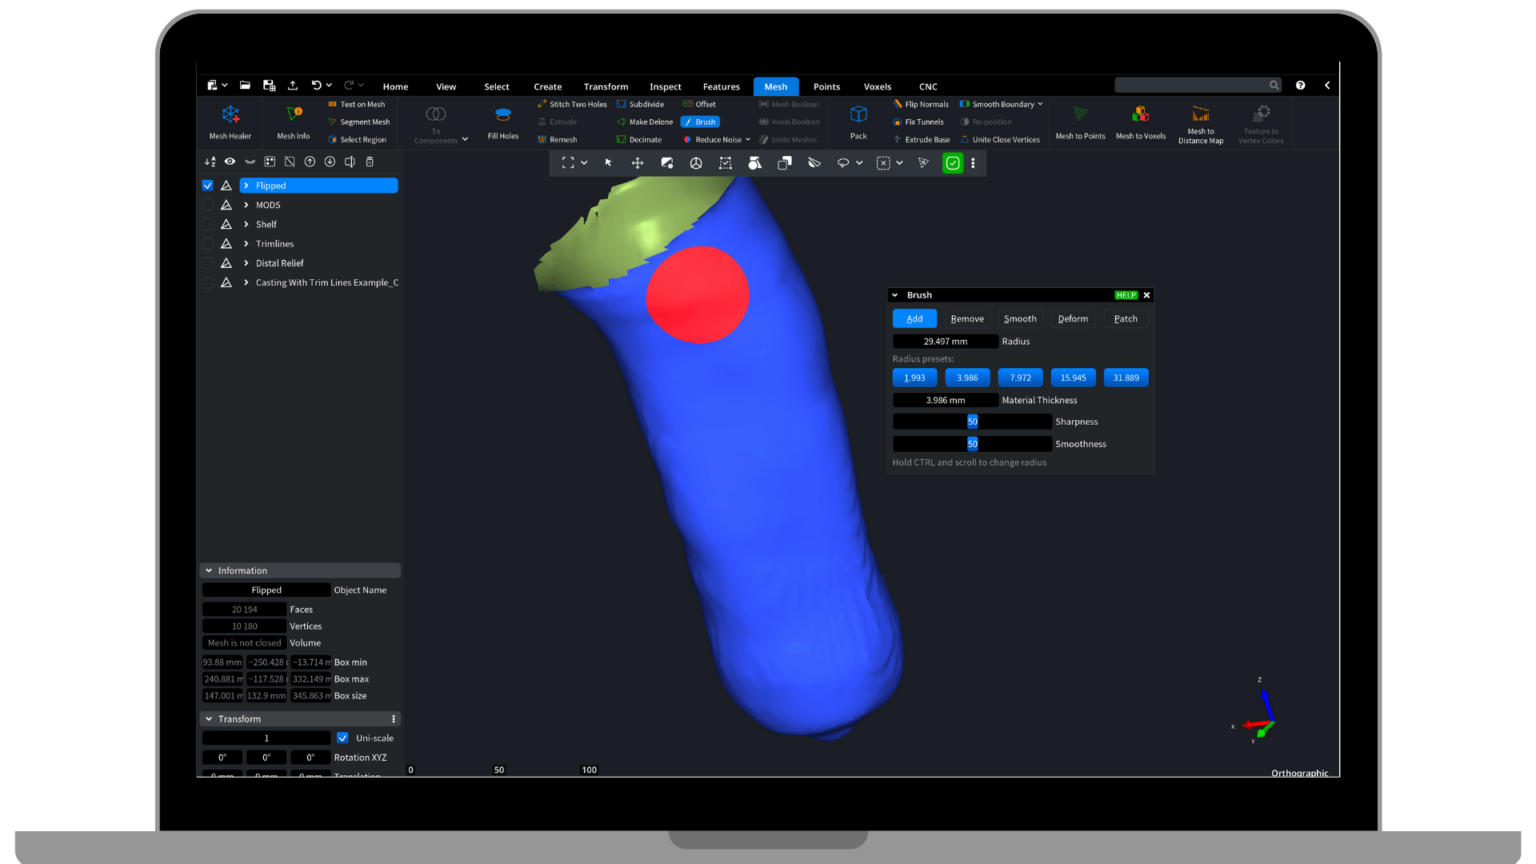Uncheck the Flipped object checkbox
Image resolution: width=1536 pixels, height=864 pixels.
207,185
